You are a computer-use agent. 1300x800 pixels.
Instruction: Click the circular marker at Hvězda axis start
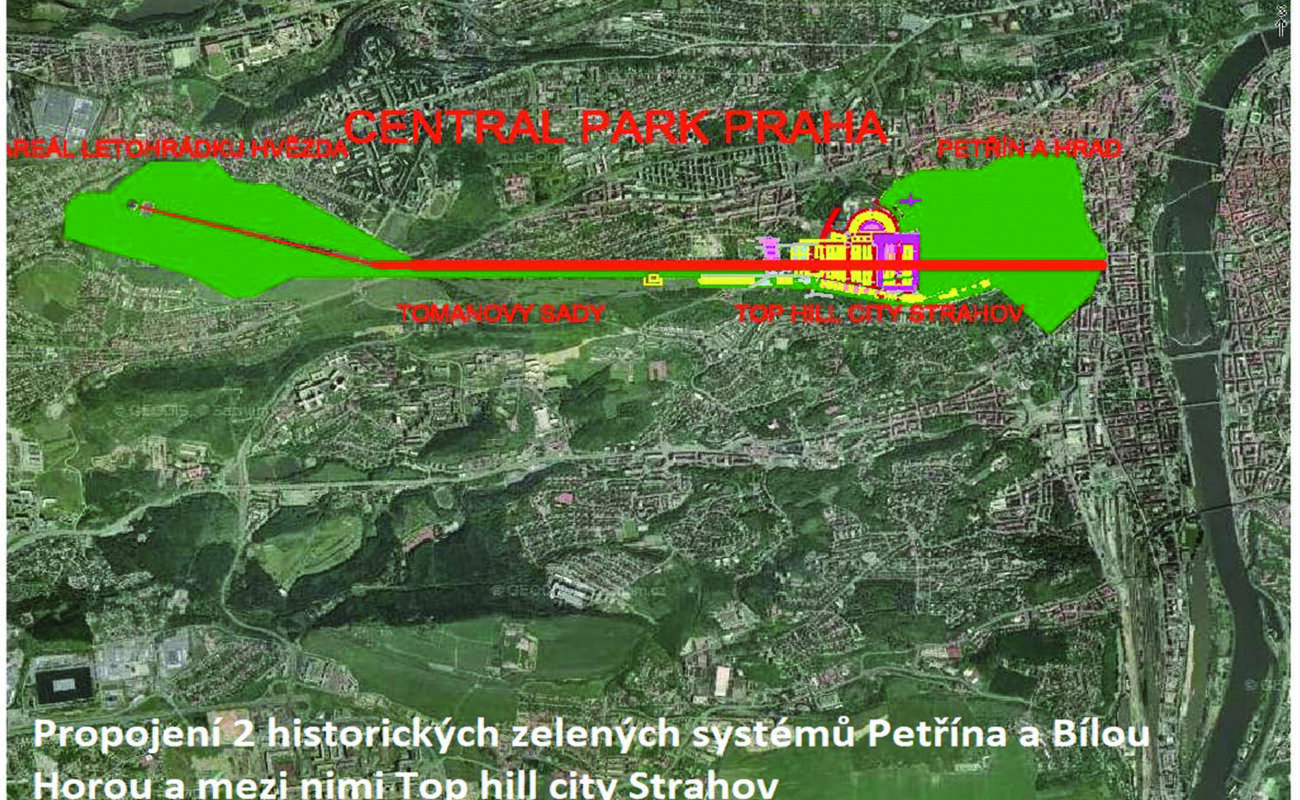pyautogui.click(x=134, y=205)
